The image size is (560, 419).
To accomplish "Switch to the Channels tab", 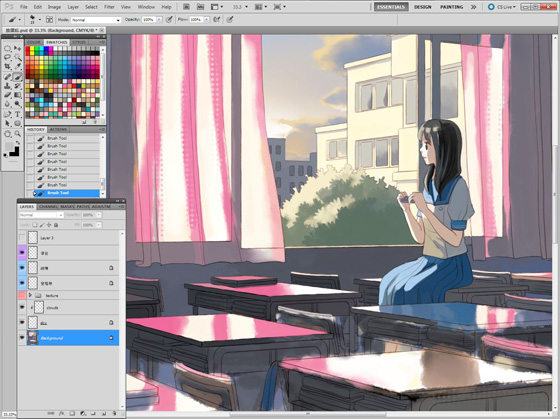I will pyautogui.click(x=48, y=207).
